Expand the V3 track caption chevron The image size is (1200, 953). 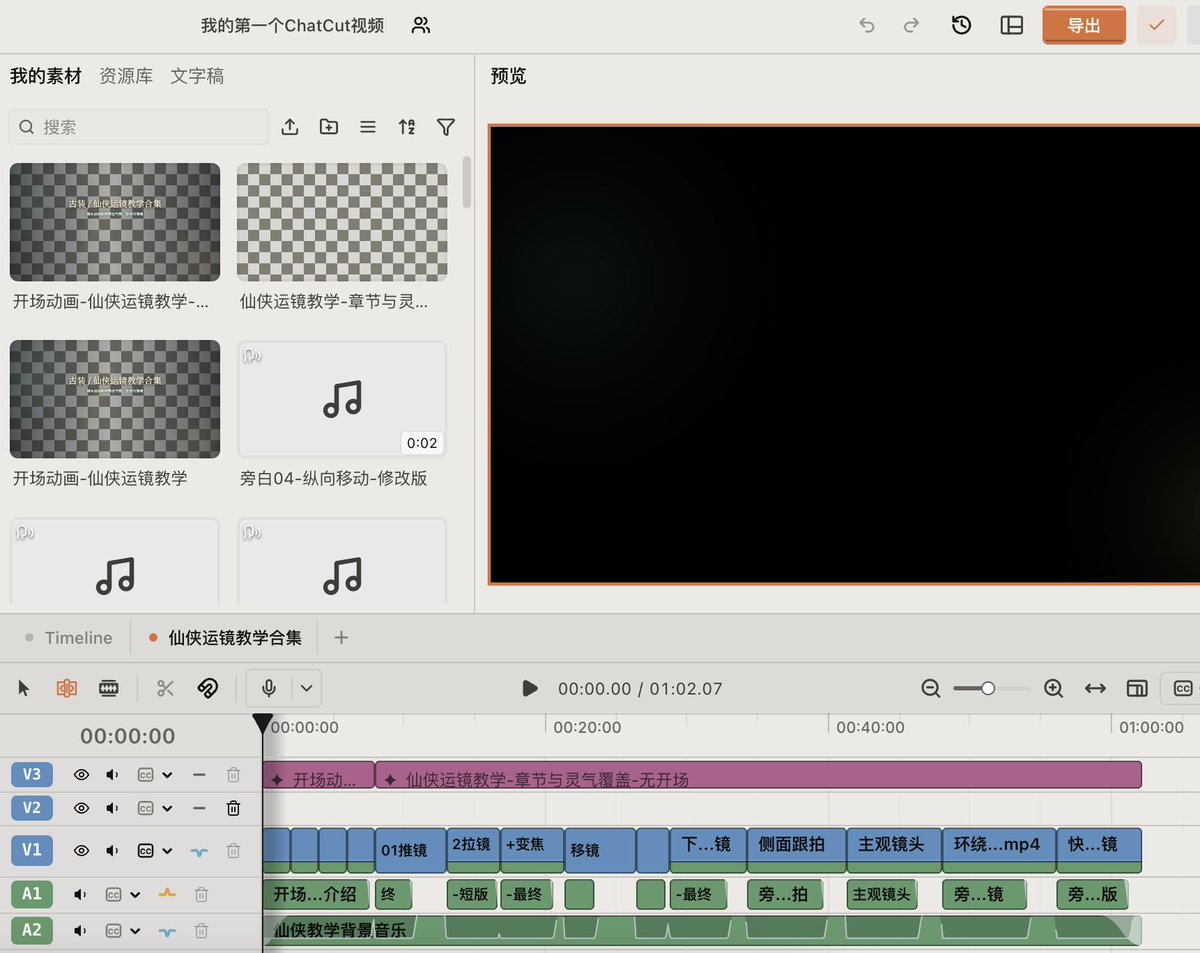[x=167, y=774]
